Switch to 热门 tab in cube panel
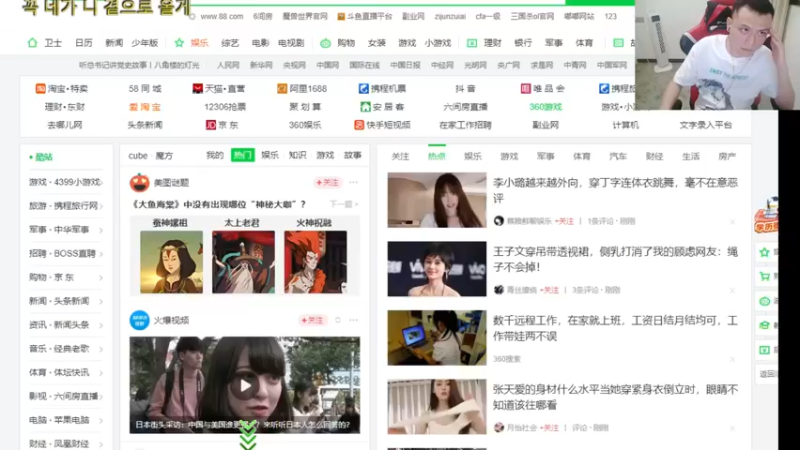This screenshot has height=450, width=800. coord(242,155)
